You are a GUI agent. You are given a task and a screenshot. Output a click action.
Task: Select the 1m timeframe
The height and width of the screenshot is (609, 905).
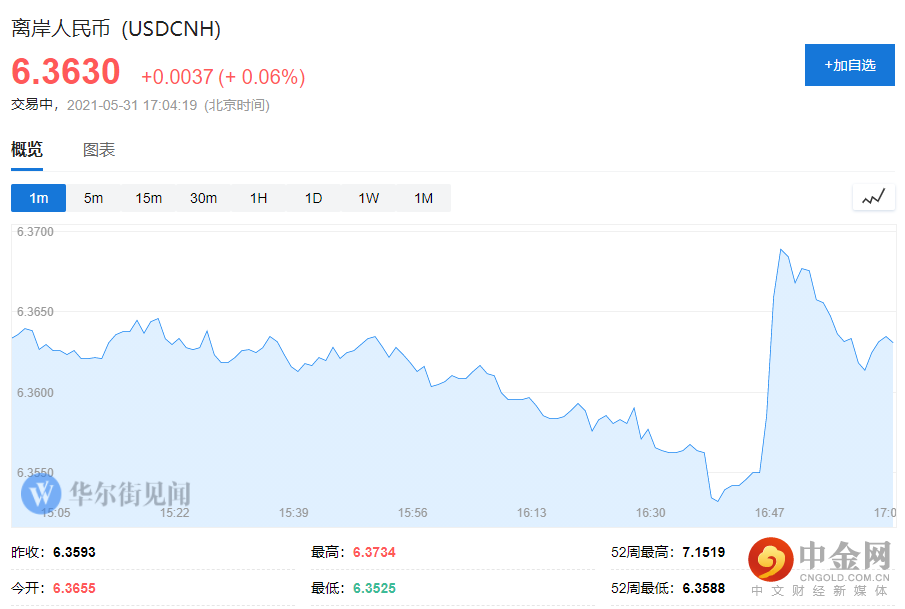39,198
